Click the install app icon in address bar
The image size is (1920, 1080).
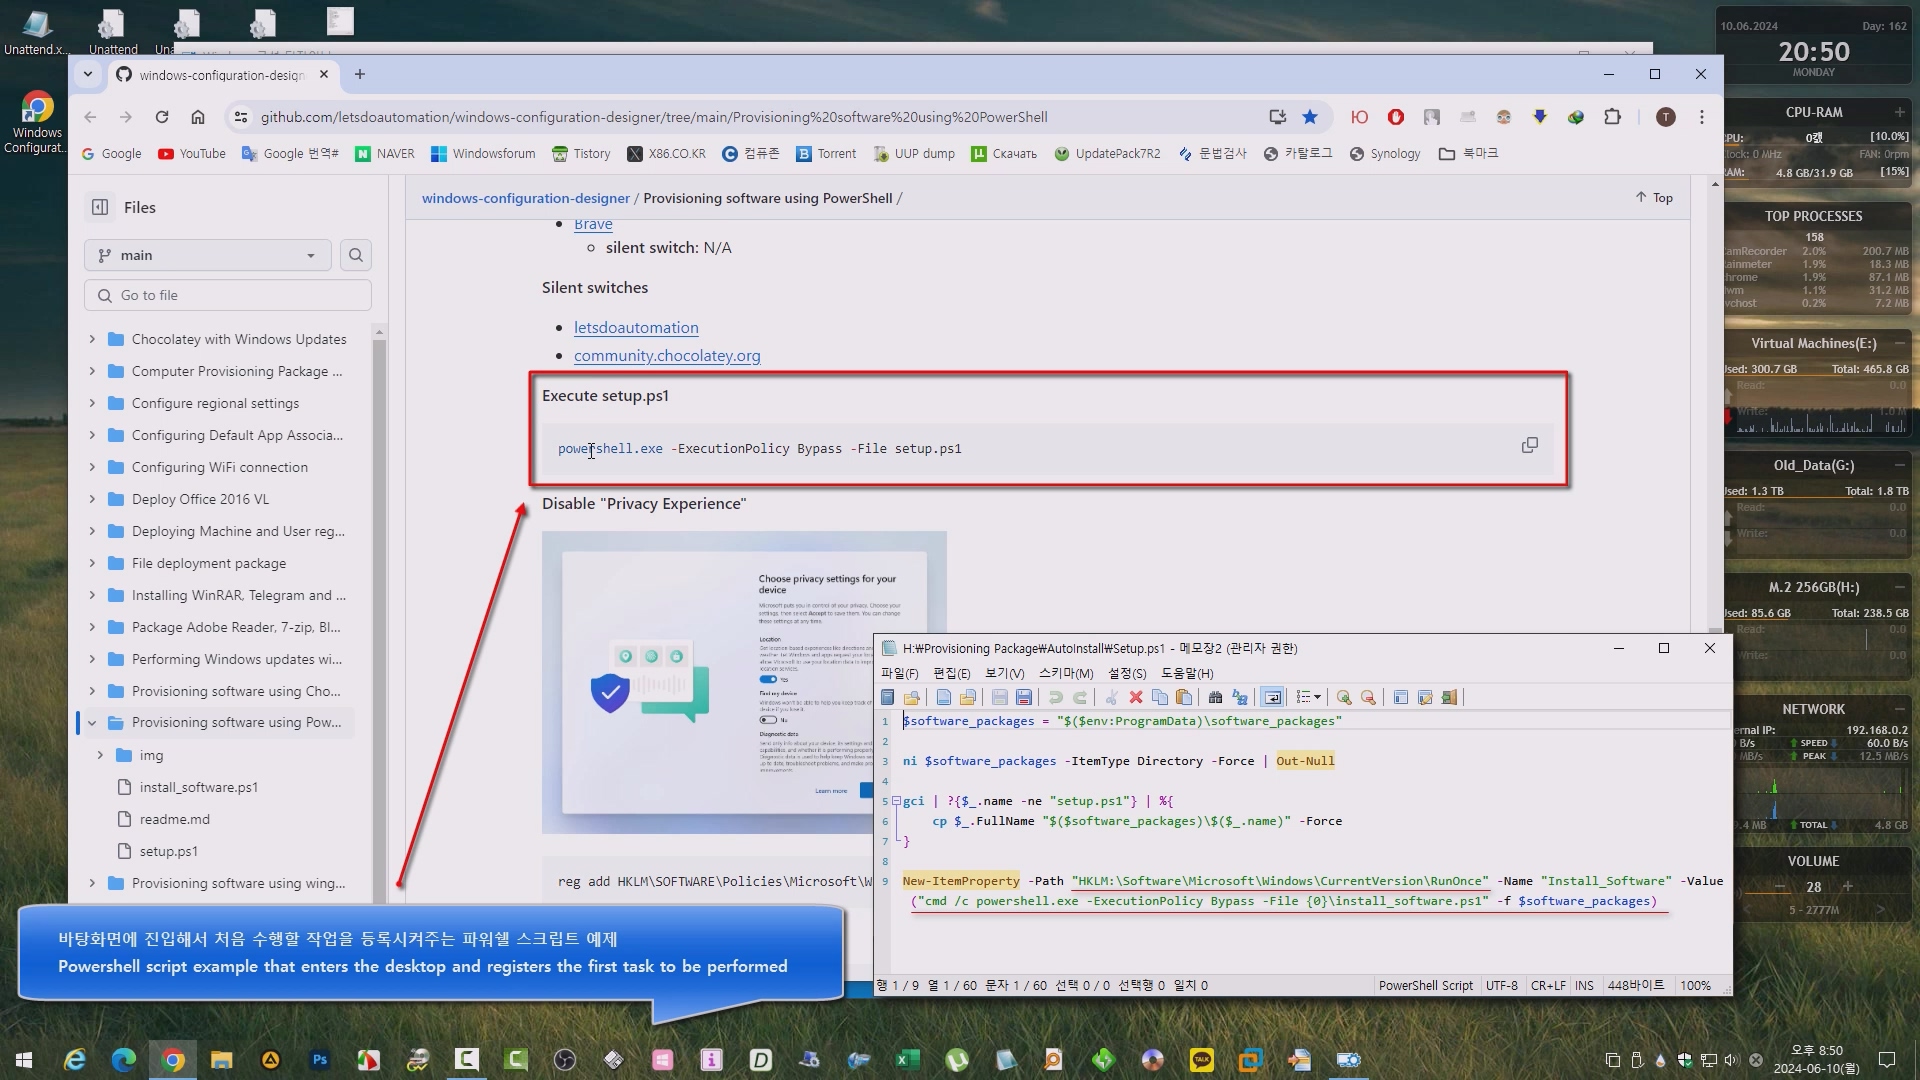(x=1277, y=117)
